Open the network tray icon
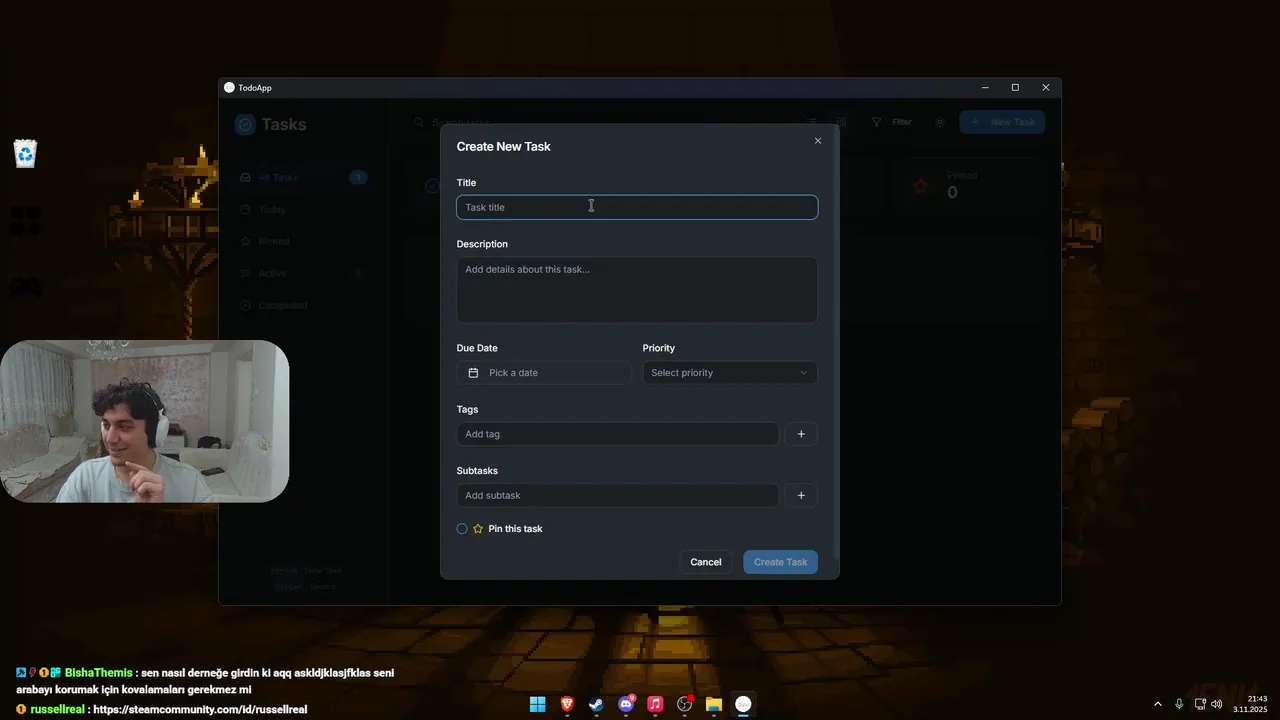 tap(1200, 704)
